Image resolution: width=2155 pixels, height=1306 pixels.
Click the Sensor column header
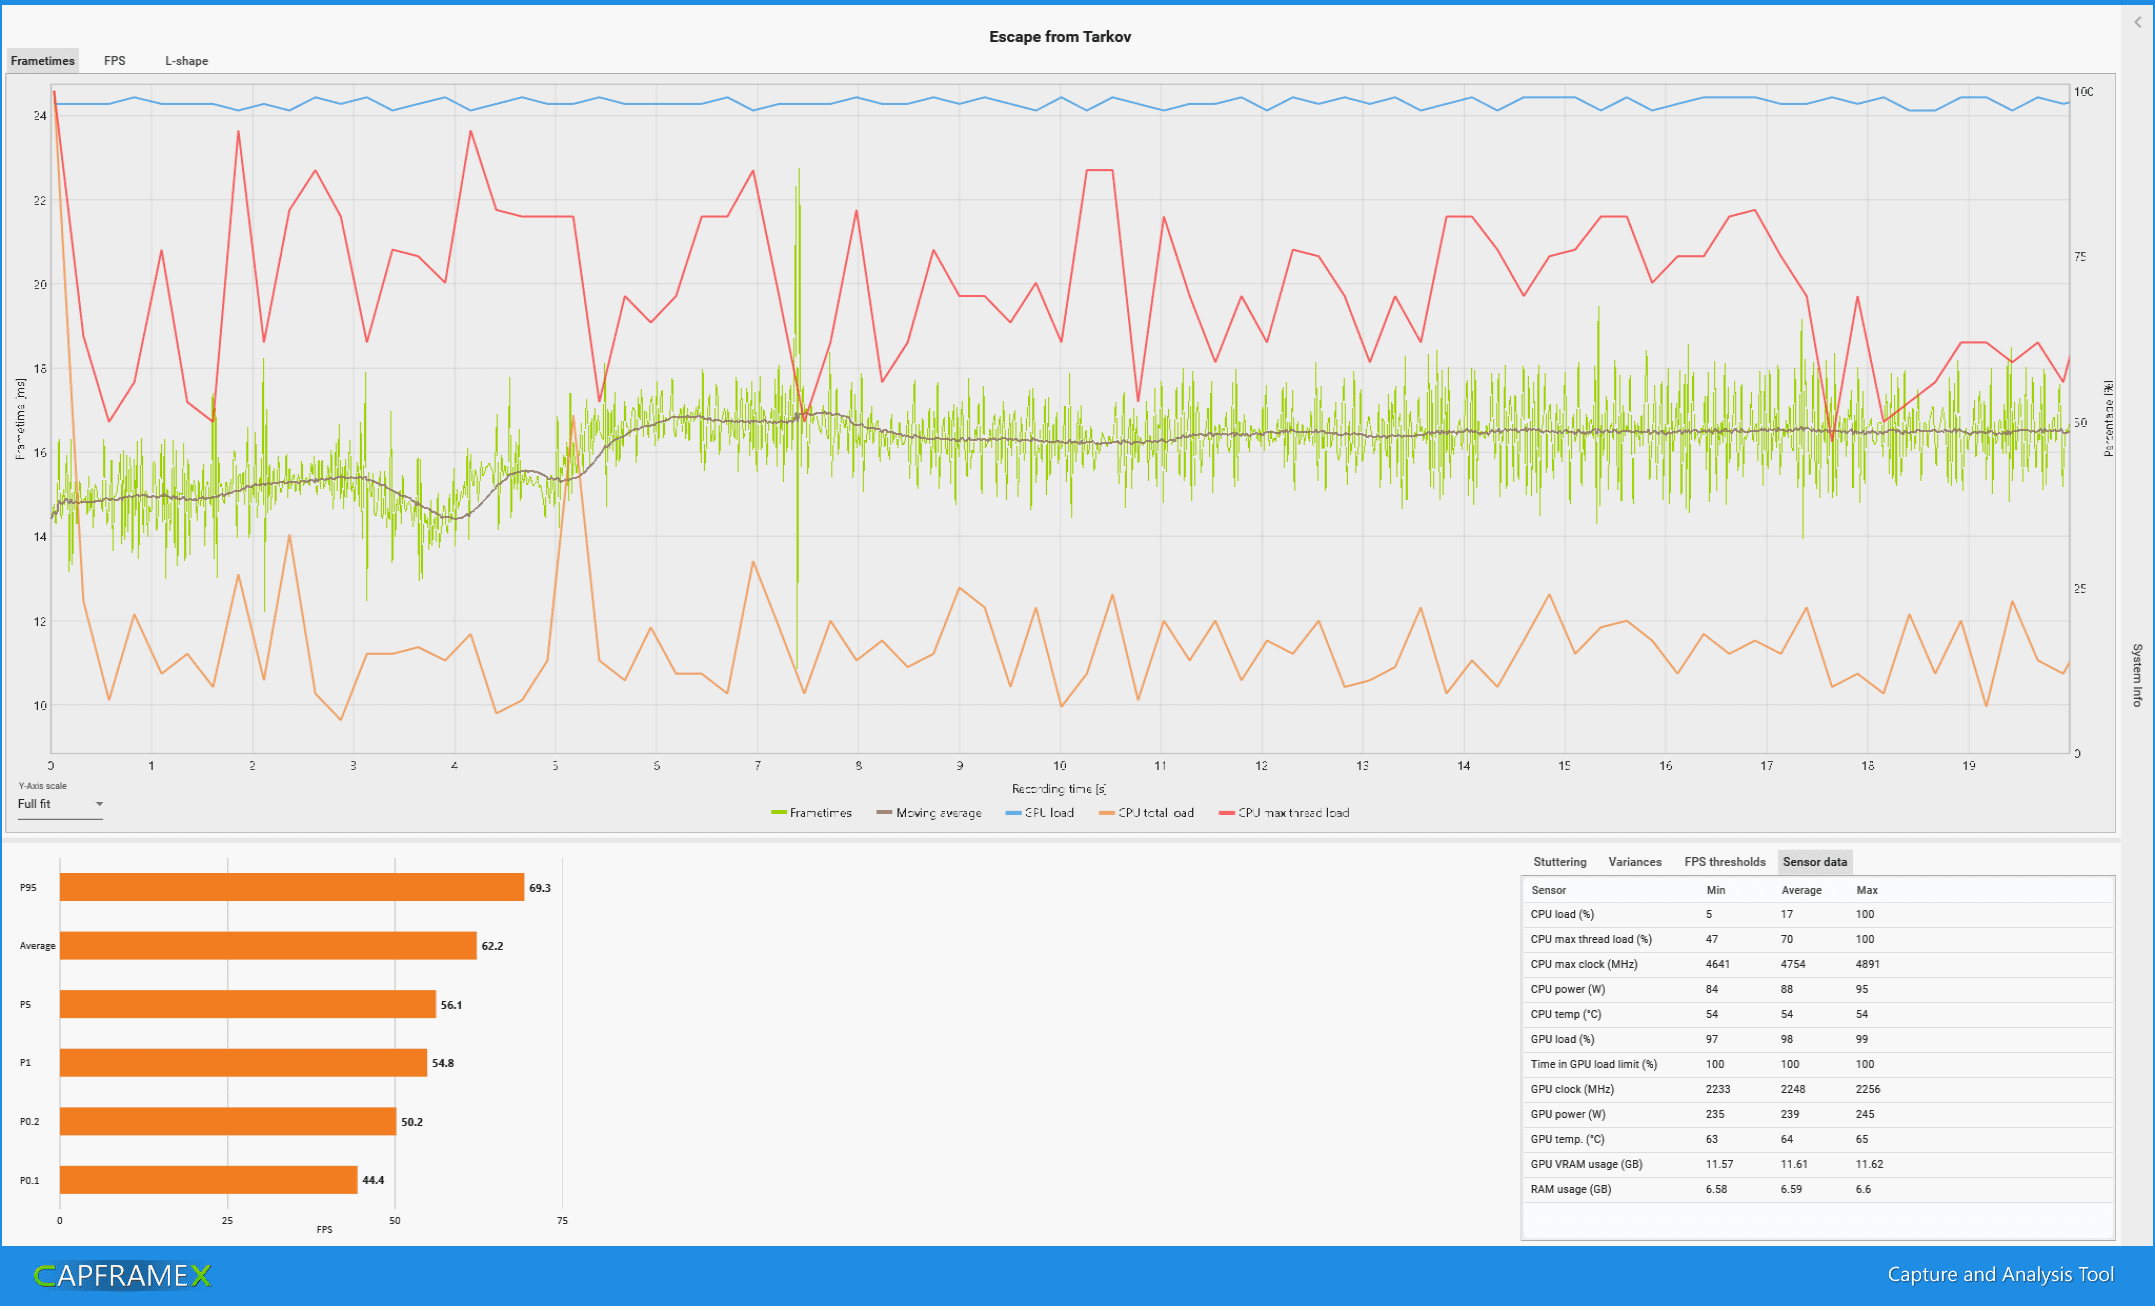pos(1548,890)
